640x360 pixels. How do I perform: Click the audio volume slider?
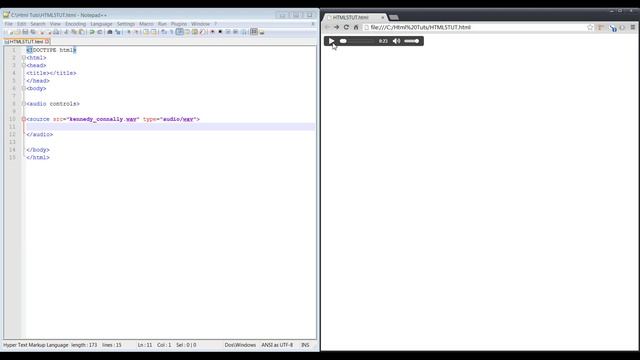(411, 41)
